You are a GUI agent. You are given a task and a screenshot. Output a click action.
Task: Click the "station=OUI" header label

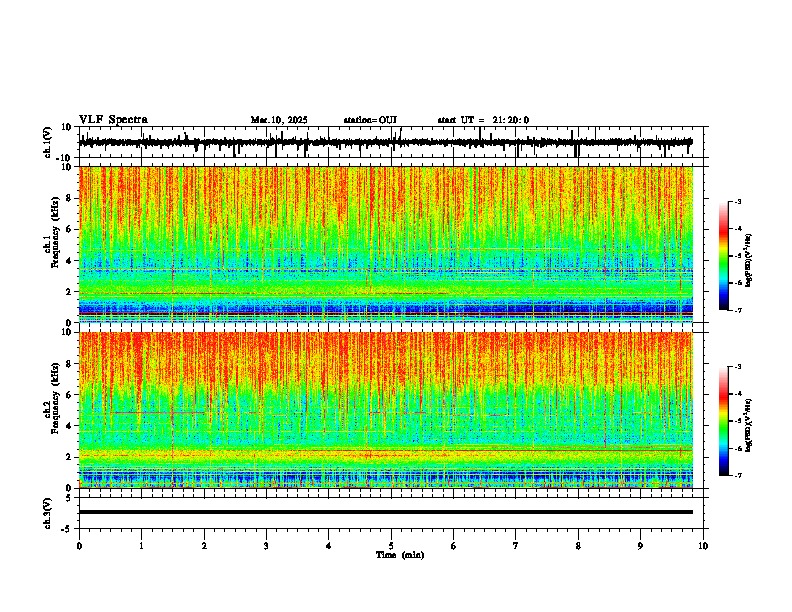click(x=370, y=120)
